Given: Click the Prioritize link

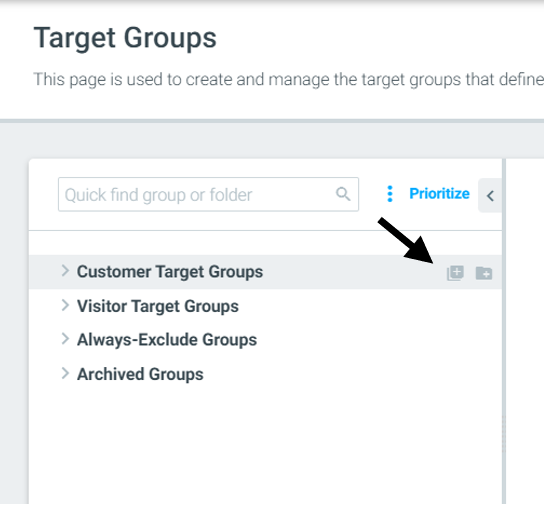Looking at the screenshot, I should pyautogui.click(x=439, y=194).
